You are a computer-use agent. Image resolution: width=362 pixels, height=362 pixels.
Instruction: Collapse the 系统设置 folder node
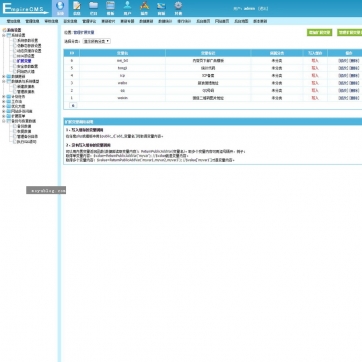point(4,35)
